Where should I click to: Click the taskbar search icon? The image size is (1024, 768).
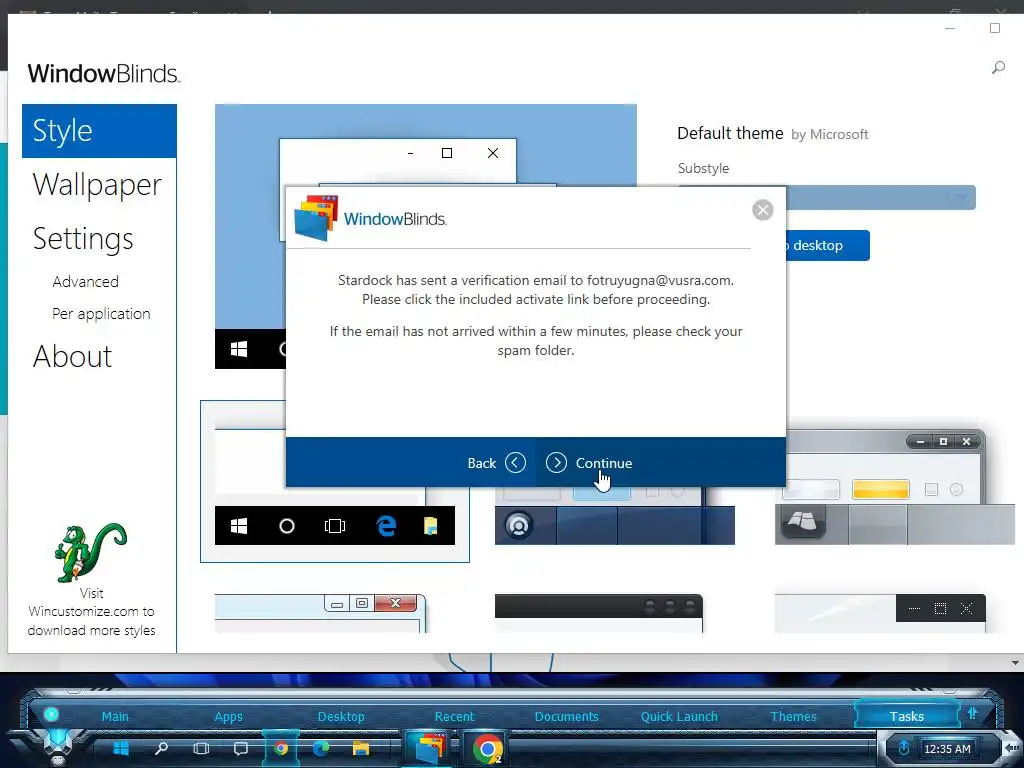click(161, 748)
